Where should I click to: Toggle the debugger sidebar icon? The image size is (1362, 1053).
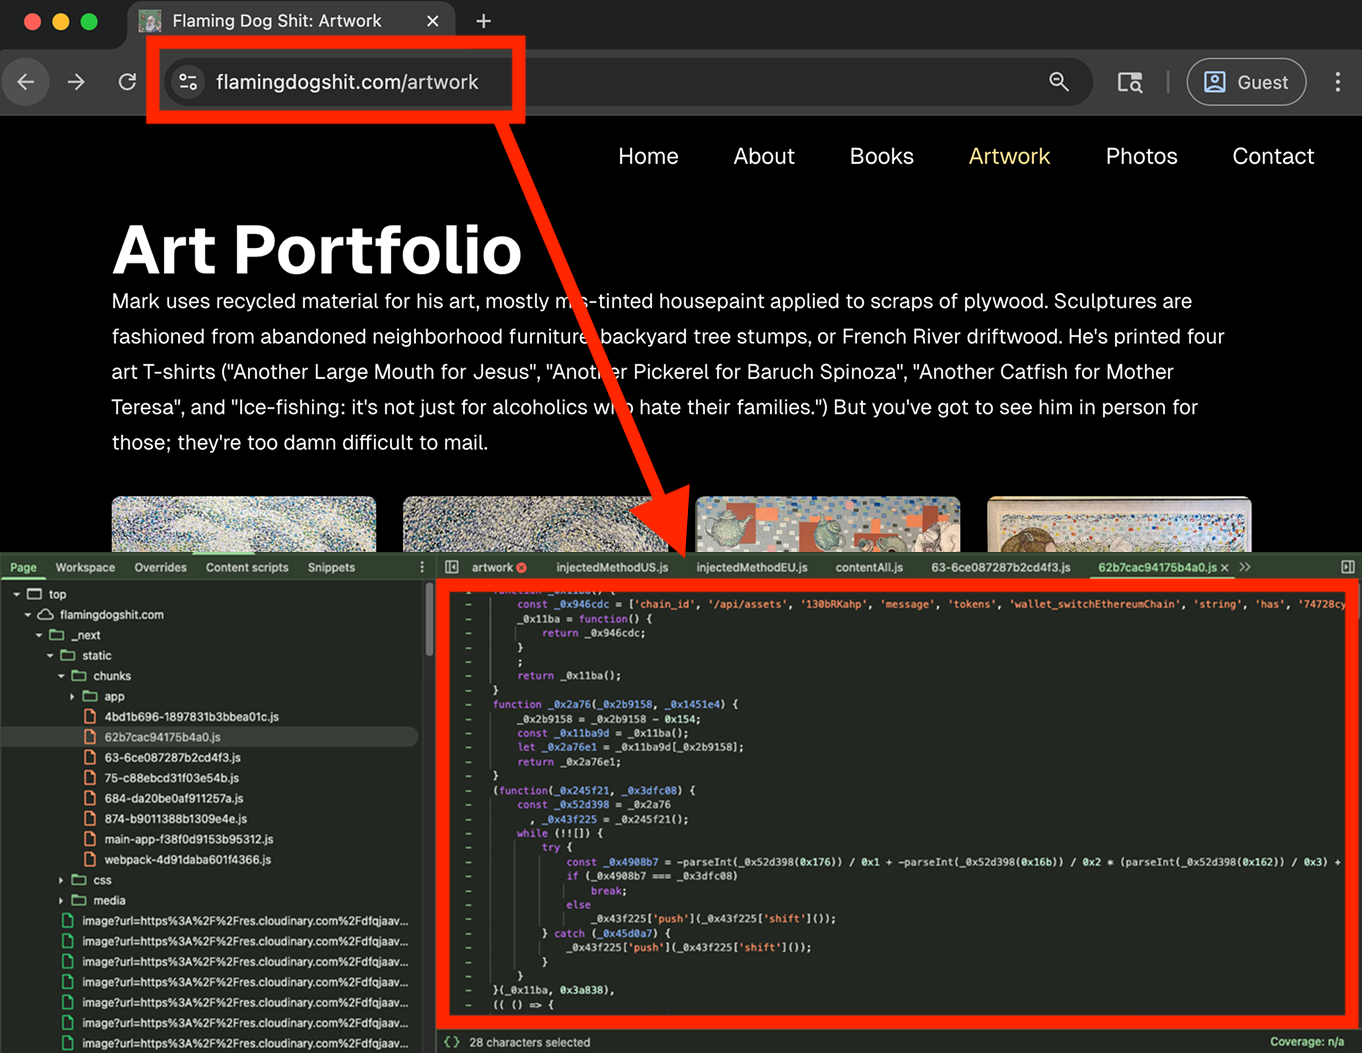point(1347,567)
